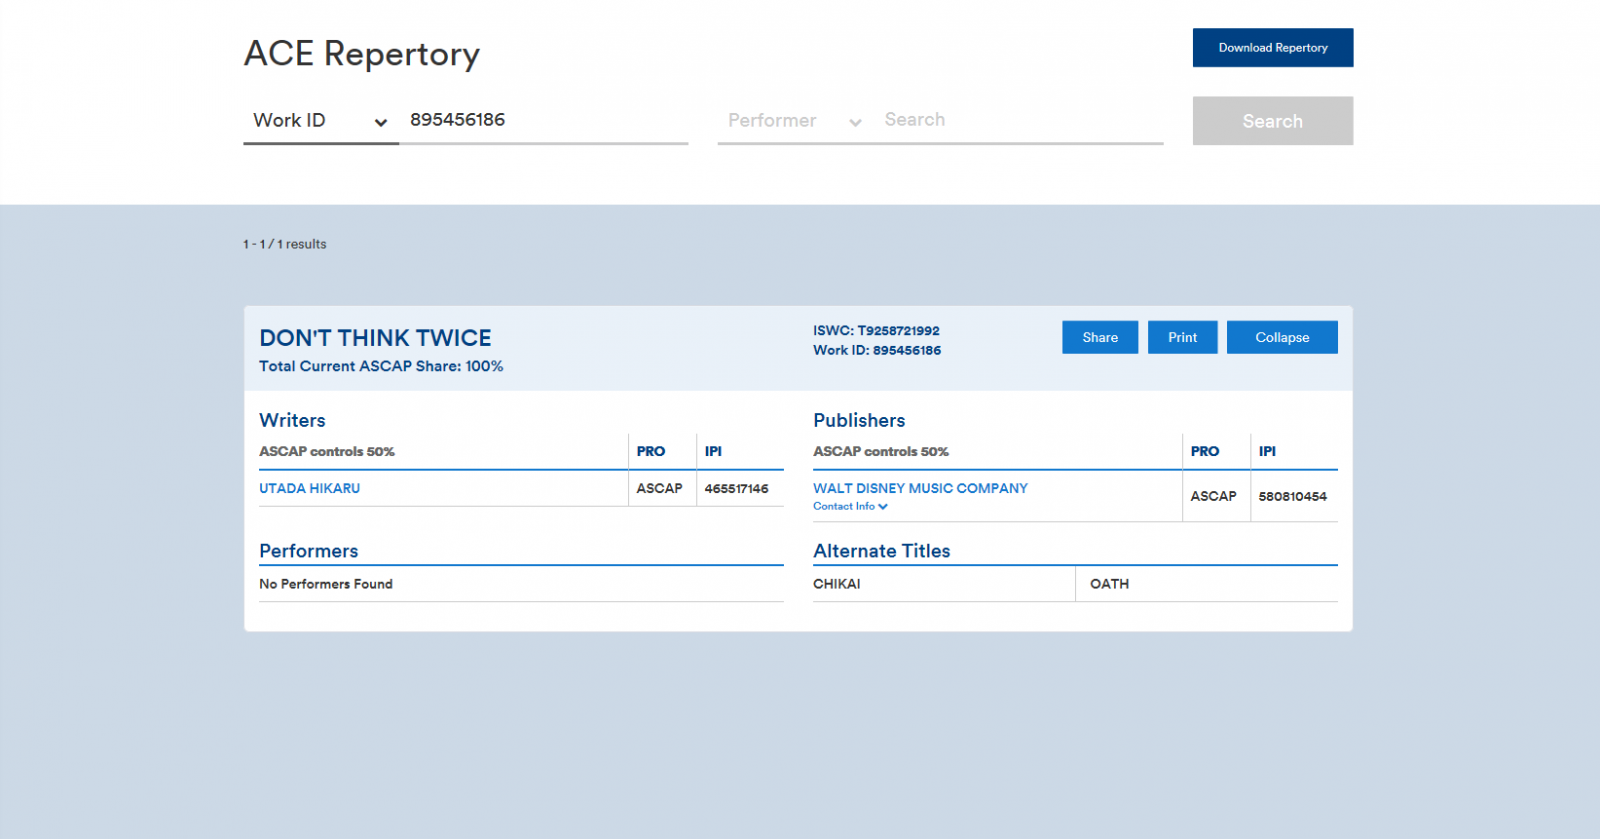Image resolution: width=1600 pixels, height=839 pixels.
Task: Click the ISWC code T9258721992
Action: coord(898,331)
